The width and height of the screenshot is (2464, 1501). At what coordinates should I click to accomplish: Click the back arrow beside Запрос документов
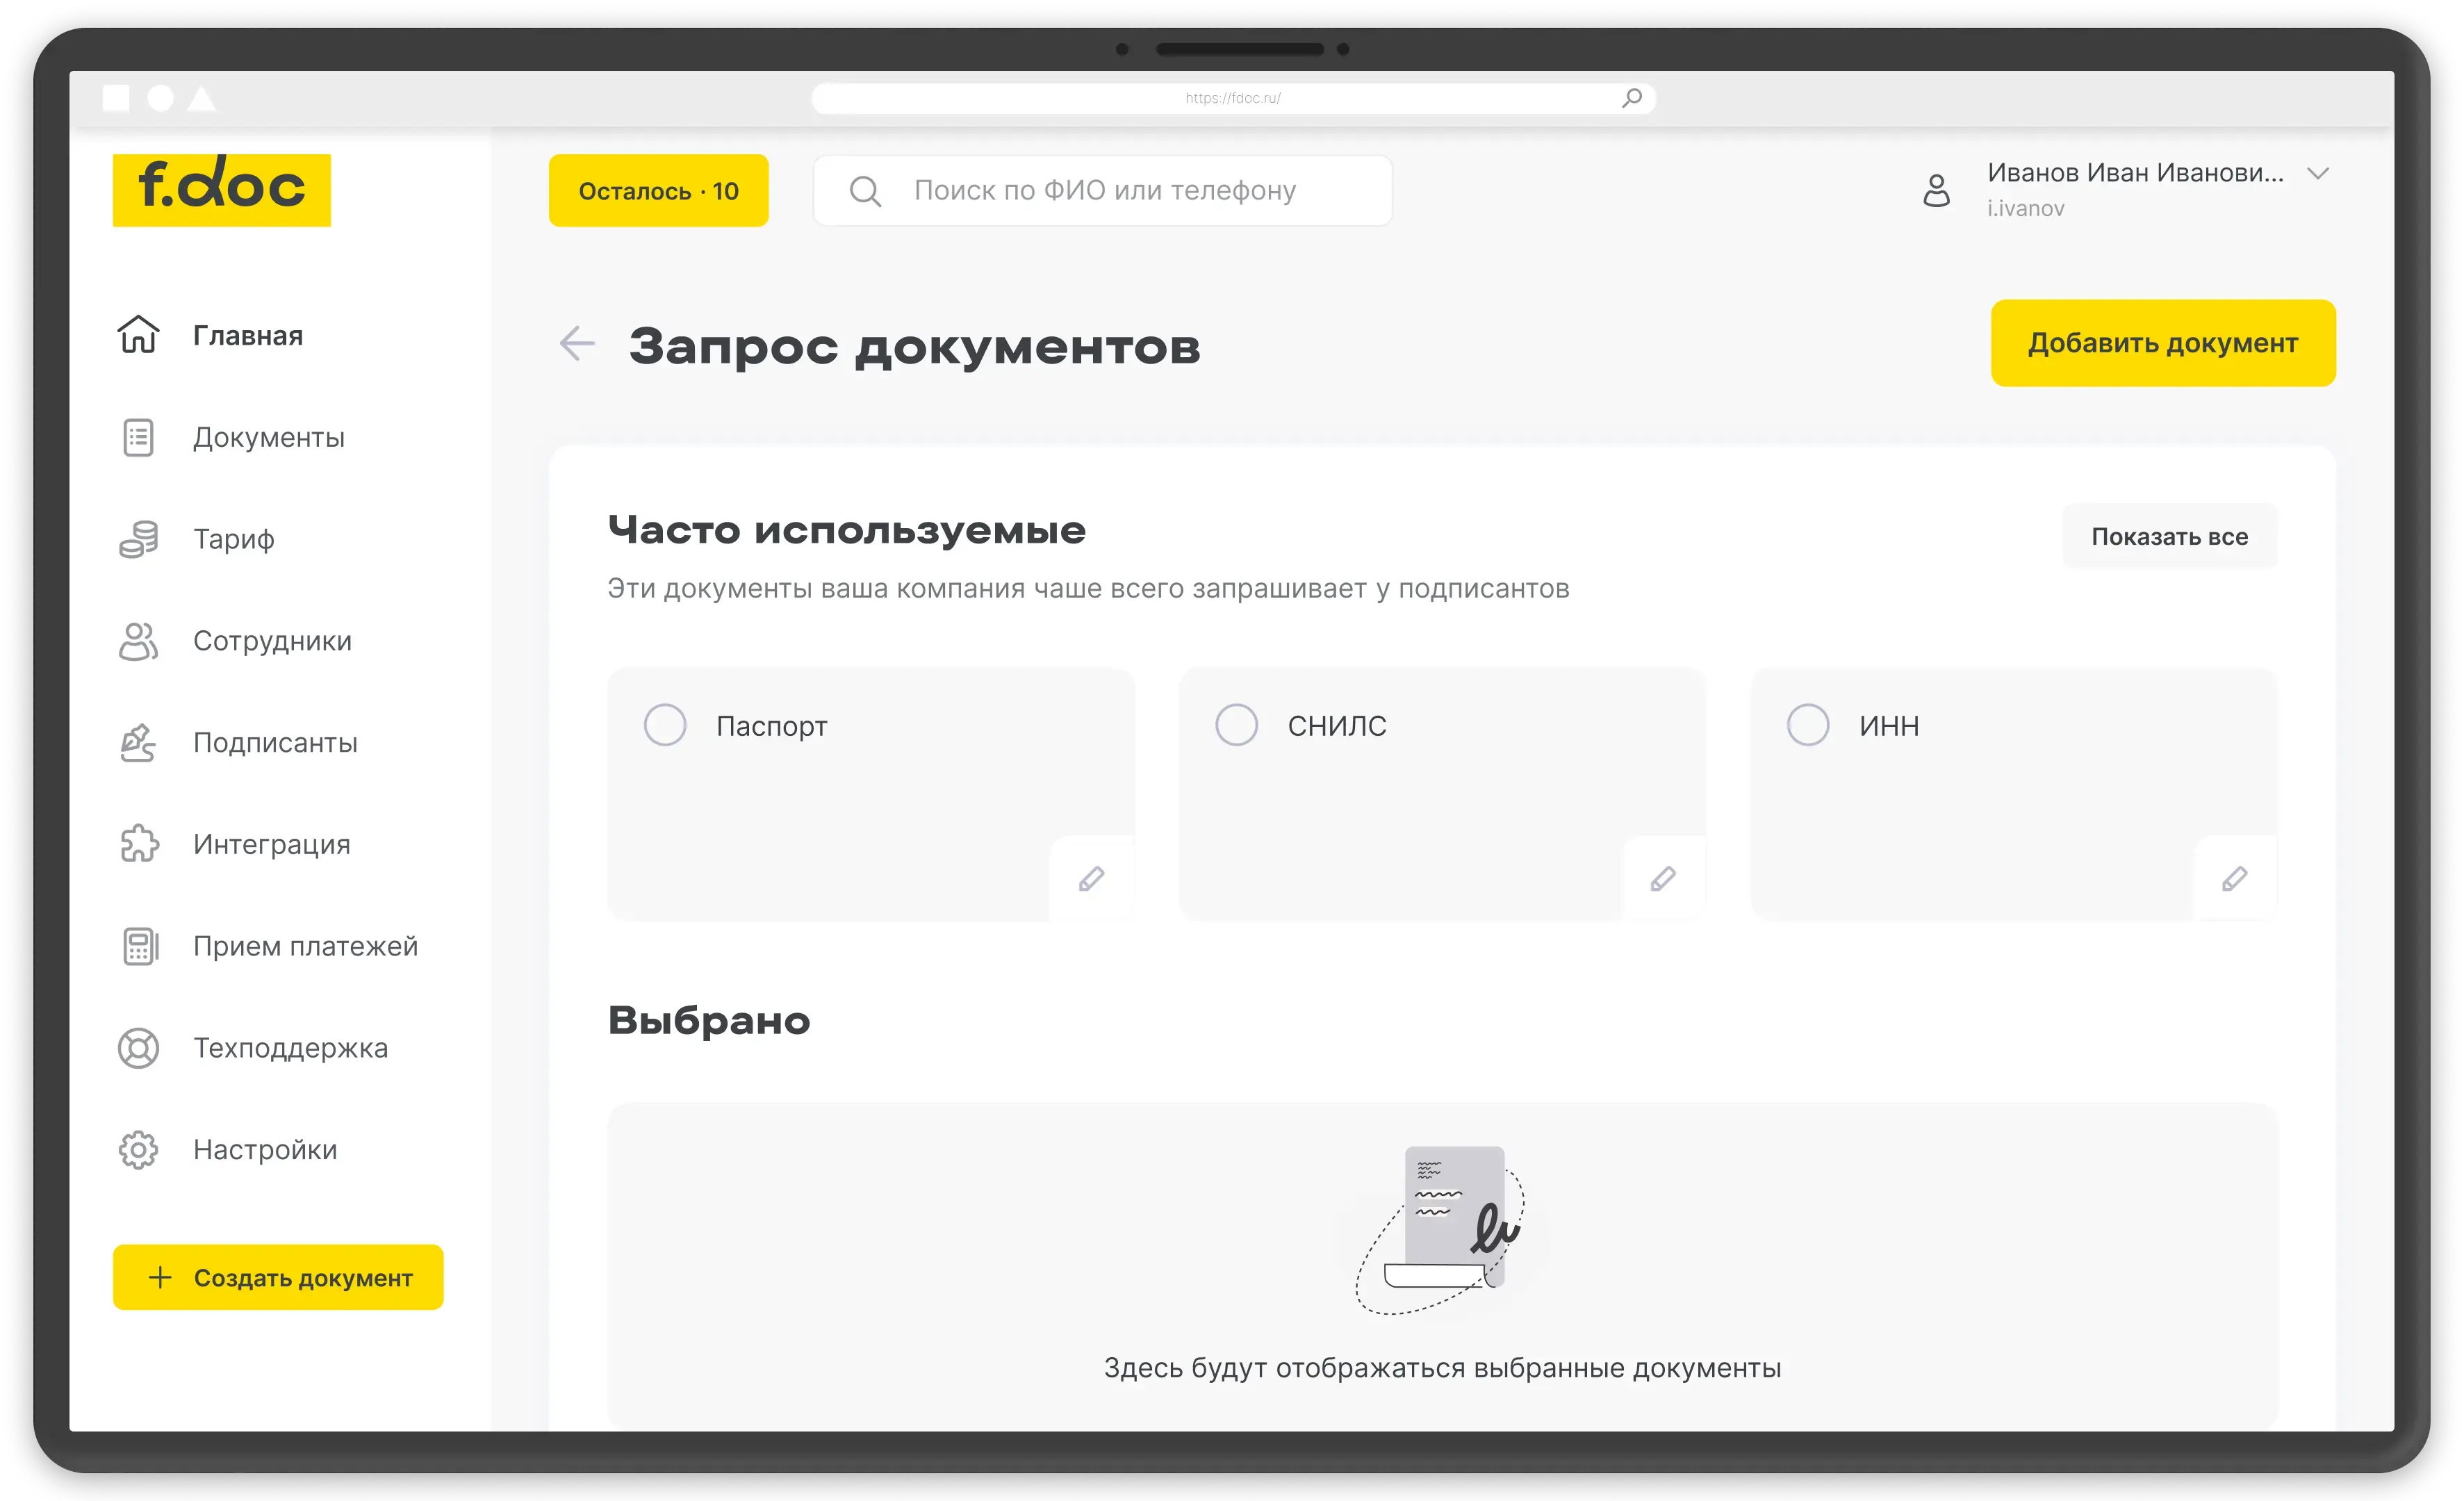pyautogui.click(x=577, y=344)
